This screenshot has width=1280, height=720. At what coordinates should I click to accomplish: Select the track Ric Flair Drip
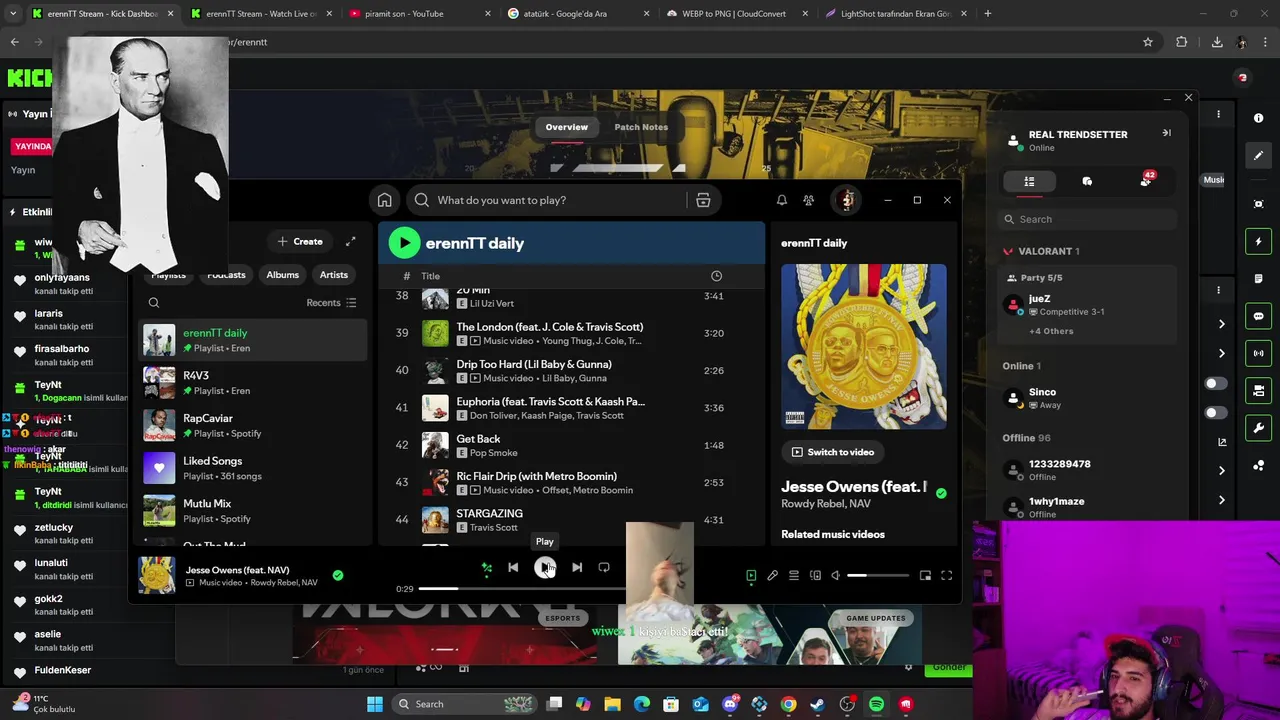coord(570,483)
